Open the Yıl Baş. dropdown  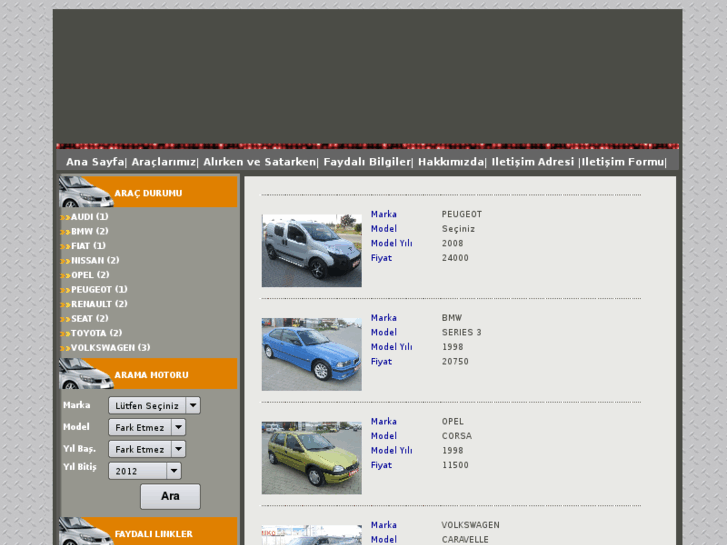146,449
